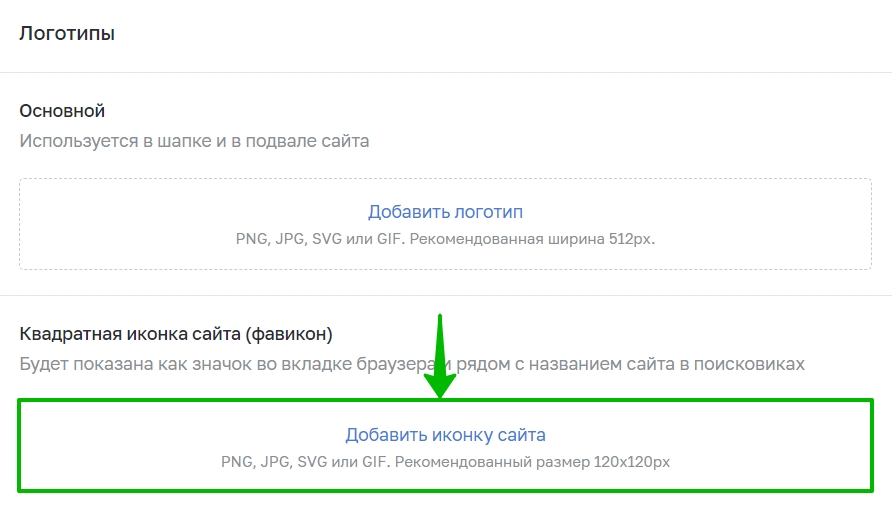The width and height of the screenshot is (892, 512).
Task: Click the green downward arrow annotation
Action: pos(440,356)
